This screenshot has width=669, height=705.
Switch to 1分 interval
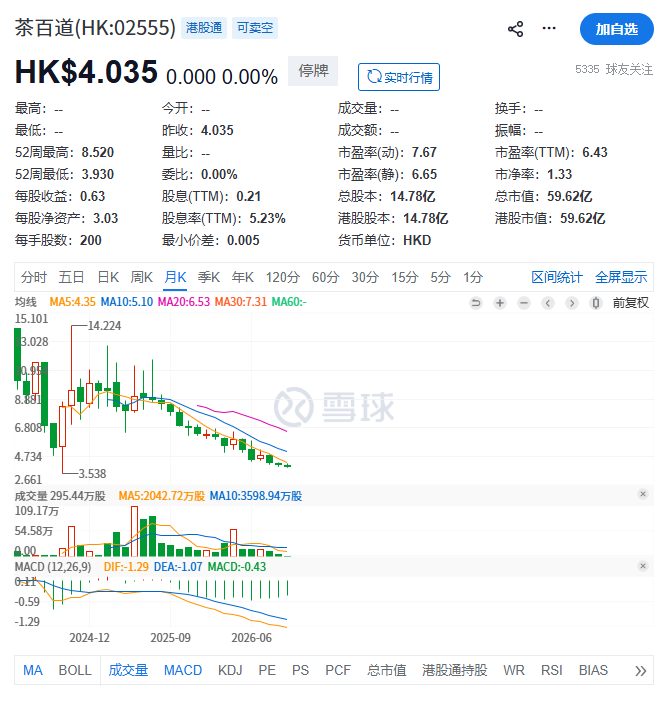point(473,277)
